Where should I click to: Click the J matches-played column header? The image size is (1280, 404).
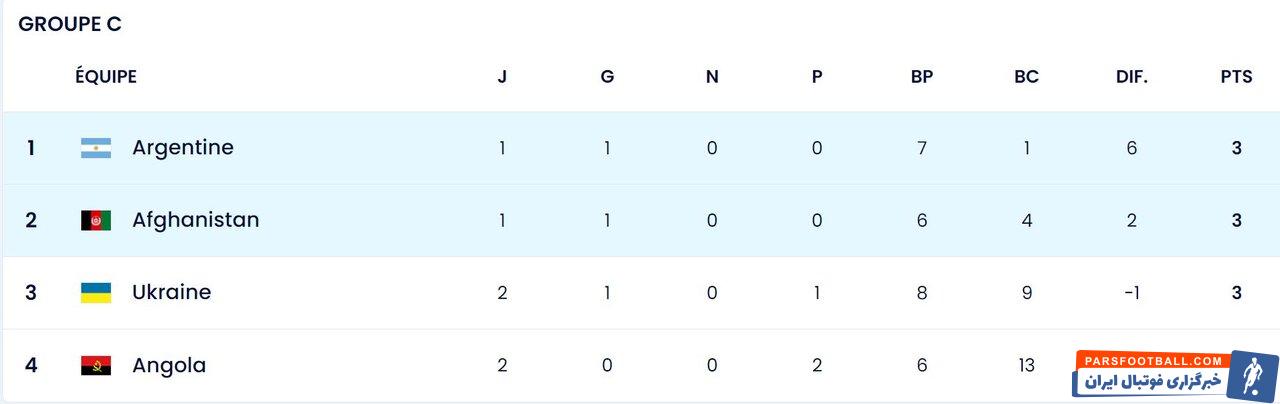tap(502, 77)
